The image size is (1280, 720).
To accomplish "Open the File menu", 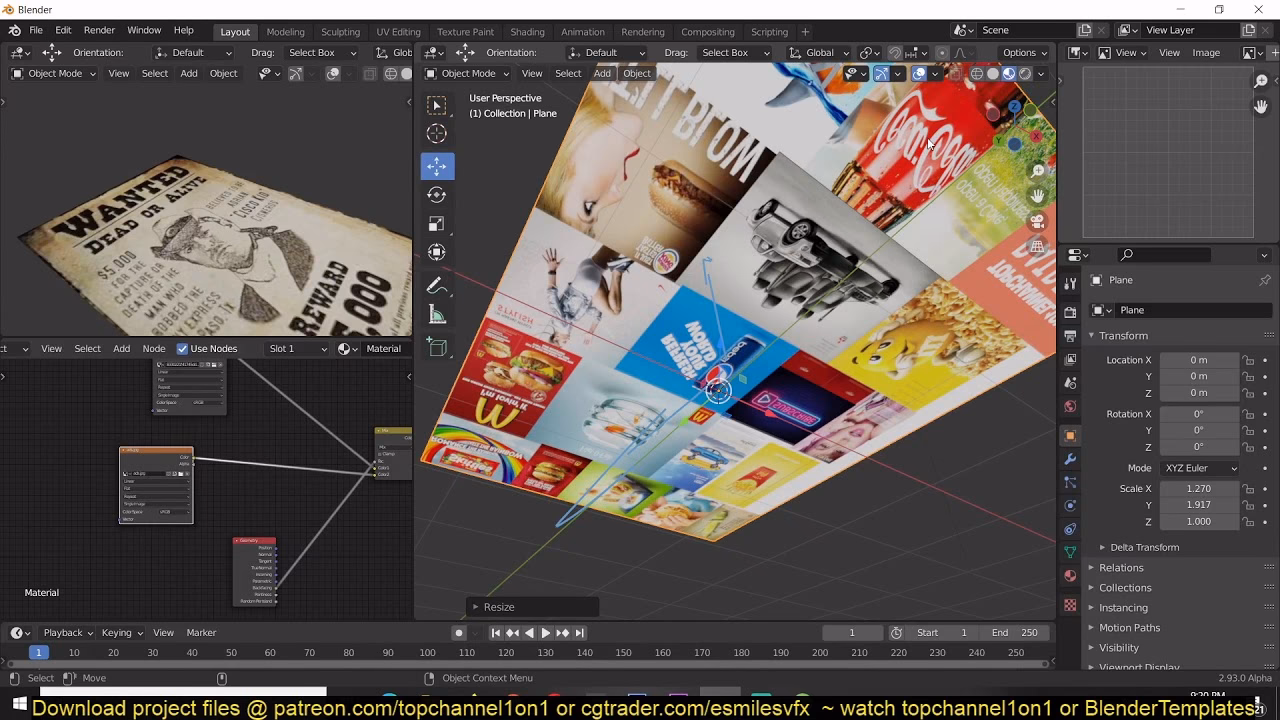I will 36,31.
